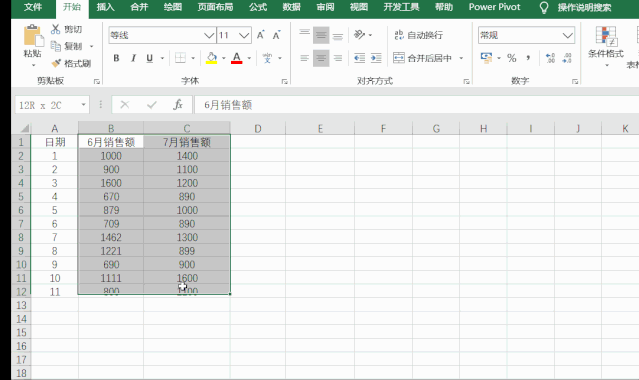The image size is (639, 380).
Task: Align text to vertical middle
Action: coord(321,35)
